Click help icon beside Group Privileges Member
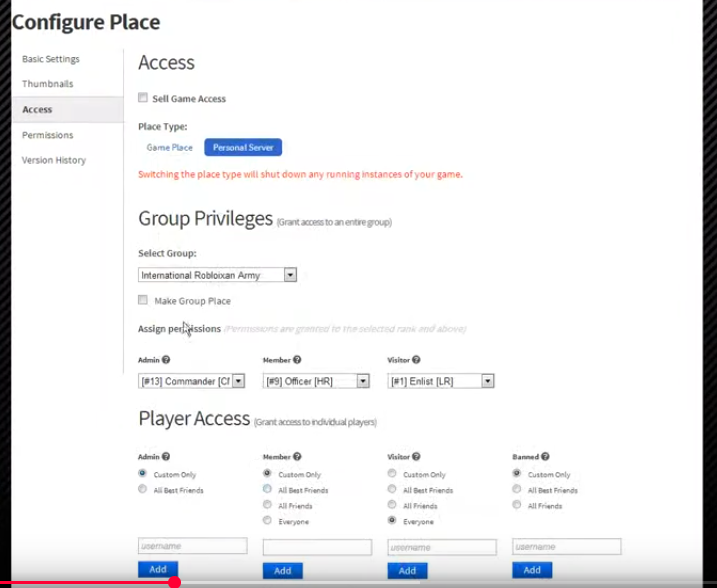 pos(297,360)
